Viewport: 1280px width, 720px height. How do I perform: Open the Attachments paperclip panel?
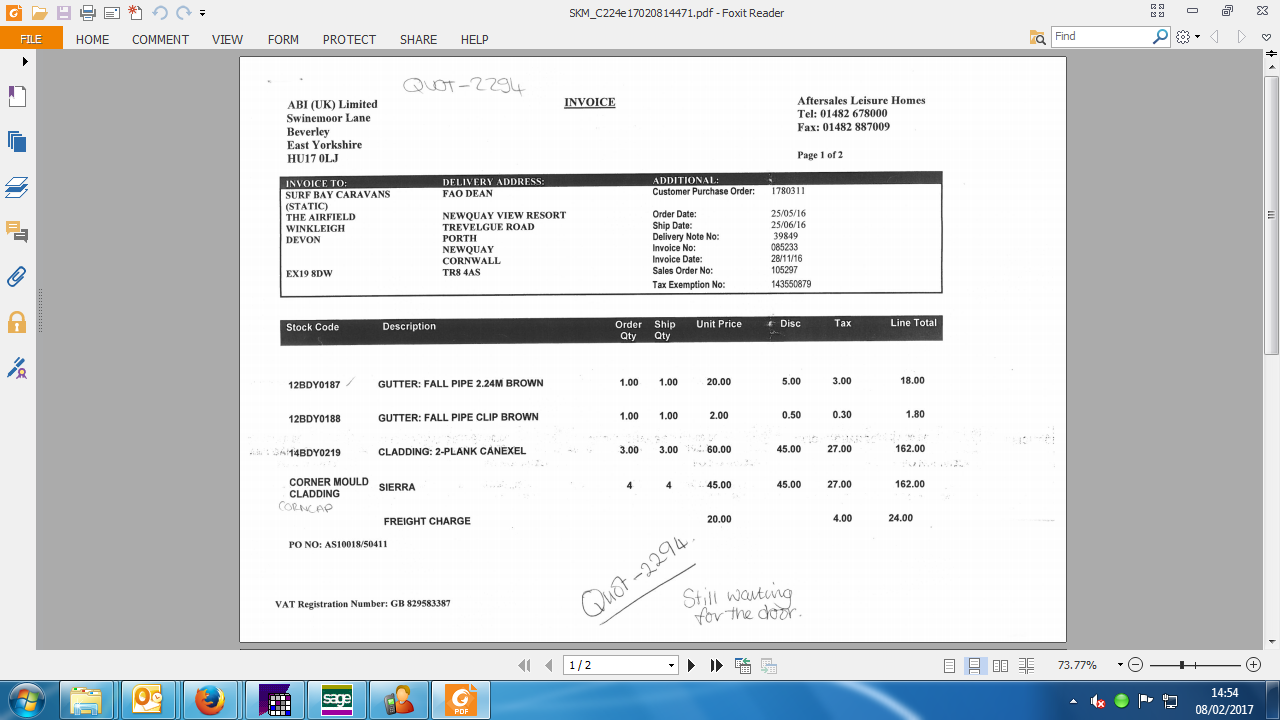(17, 277)
